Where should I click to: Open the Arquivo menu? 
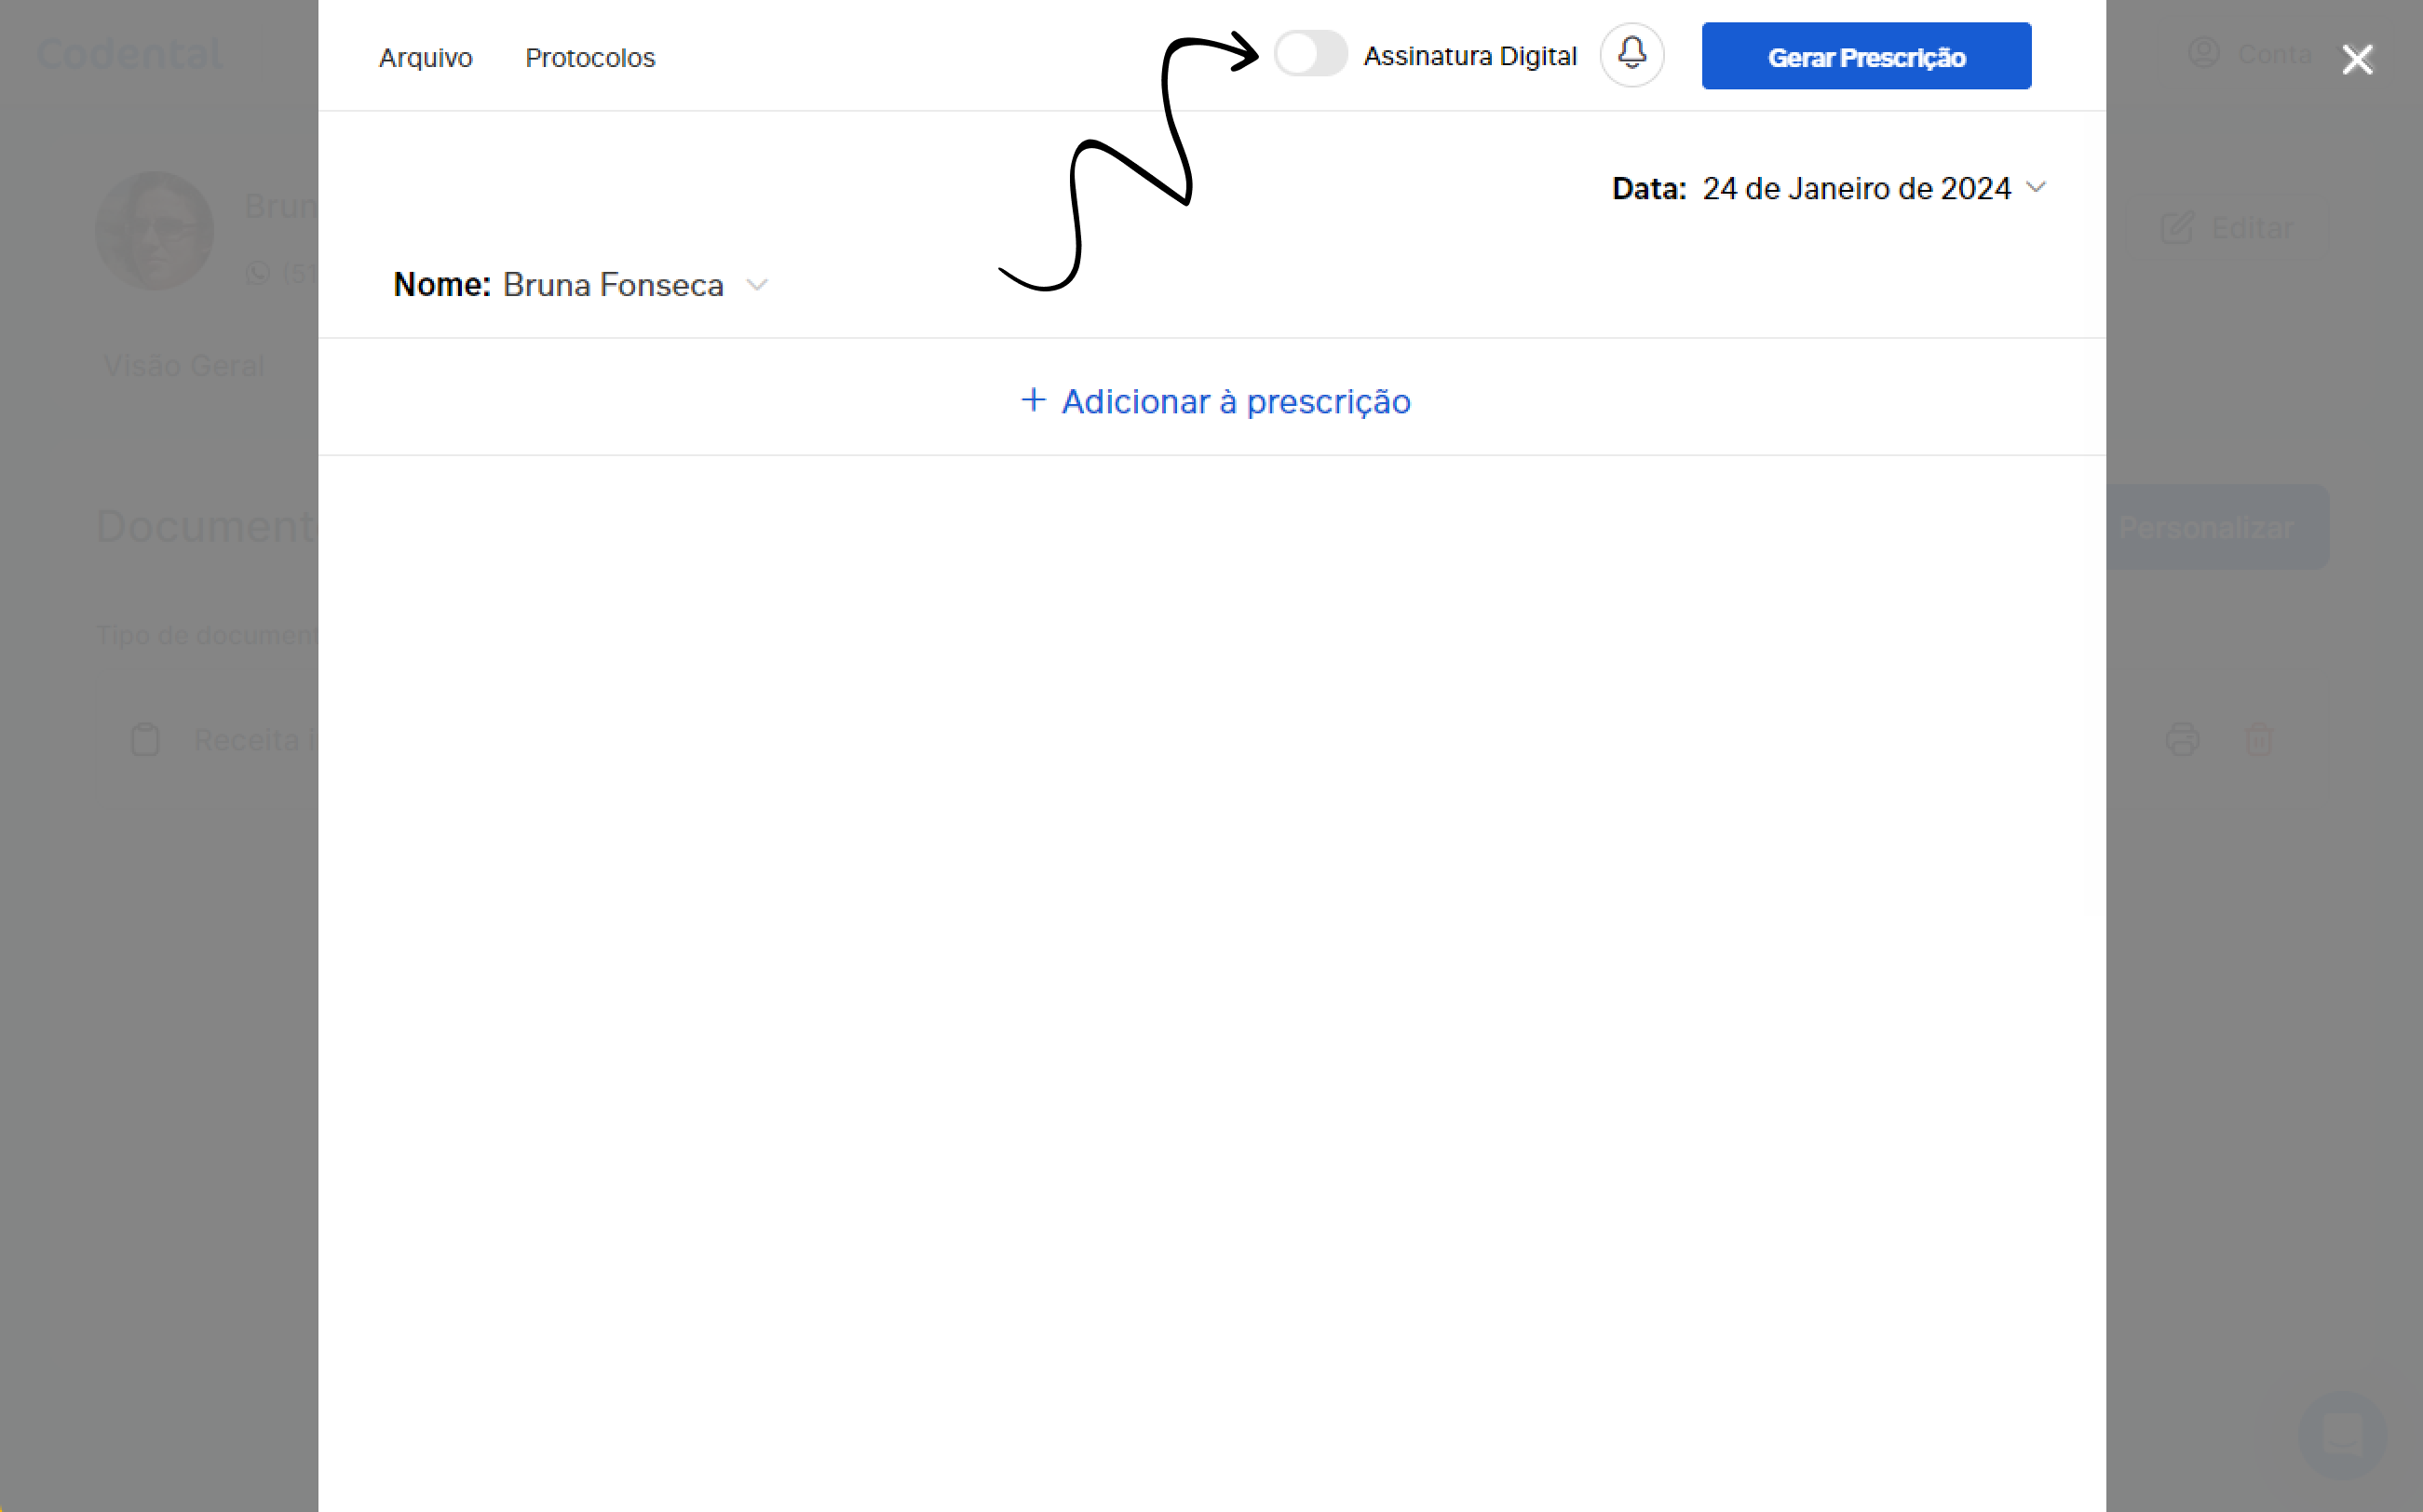[425, 58]
